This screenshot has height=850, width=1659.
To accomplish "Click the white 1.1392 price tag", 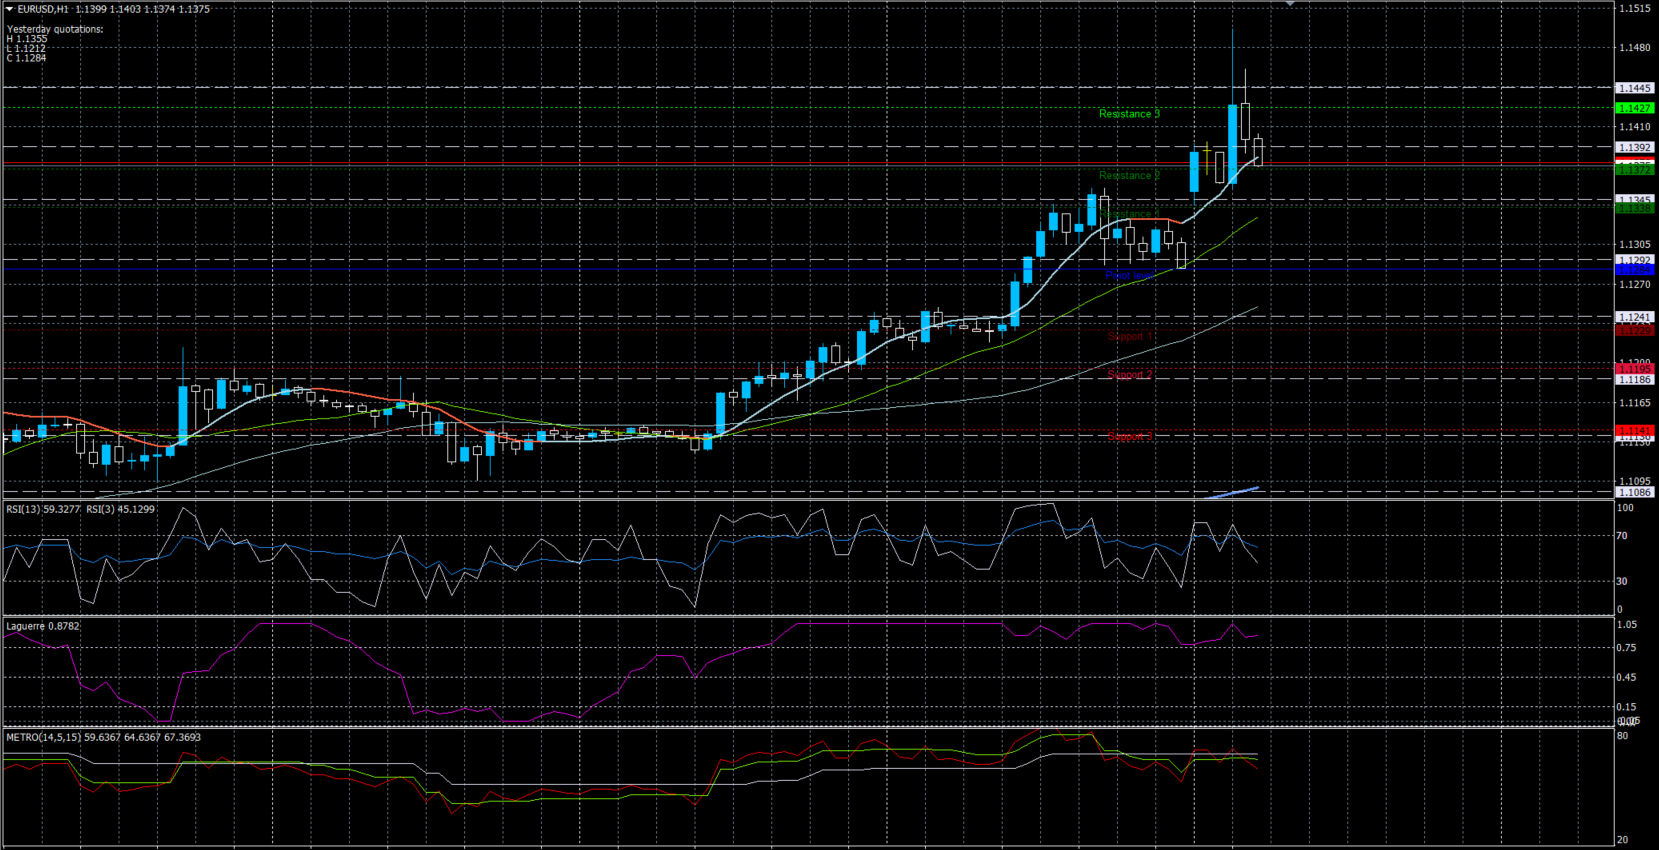I will [1635, 147].
